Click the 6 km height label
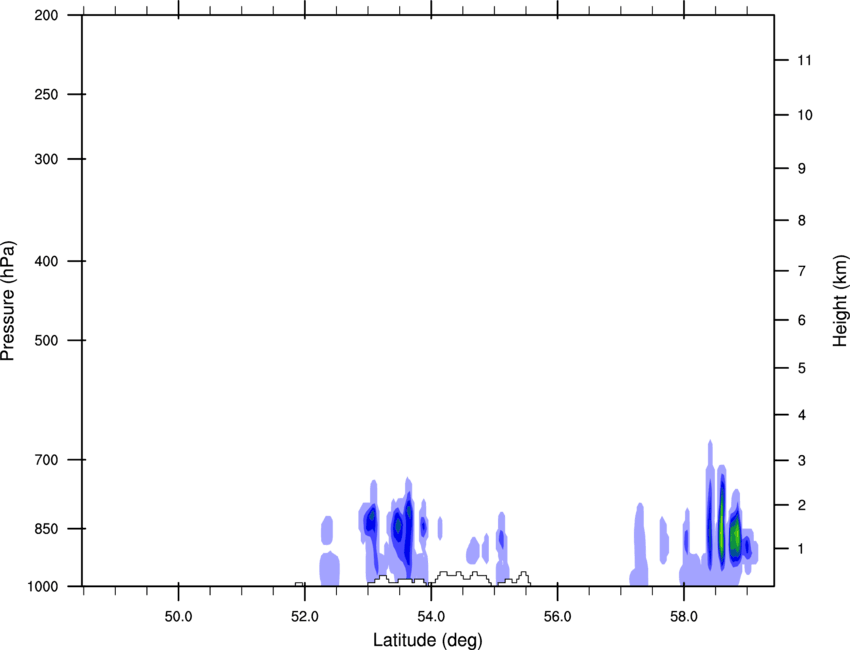The width and height of the screenshot is (850, 650). coord(802,320)
